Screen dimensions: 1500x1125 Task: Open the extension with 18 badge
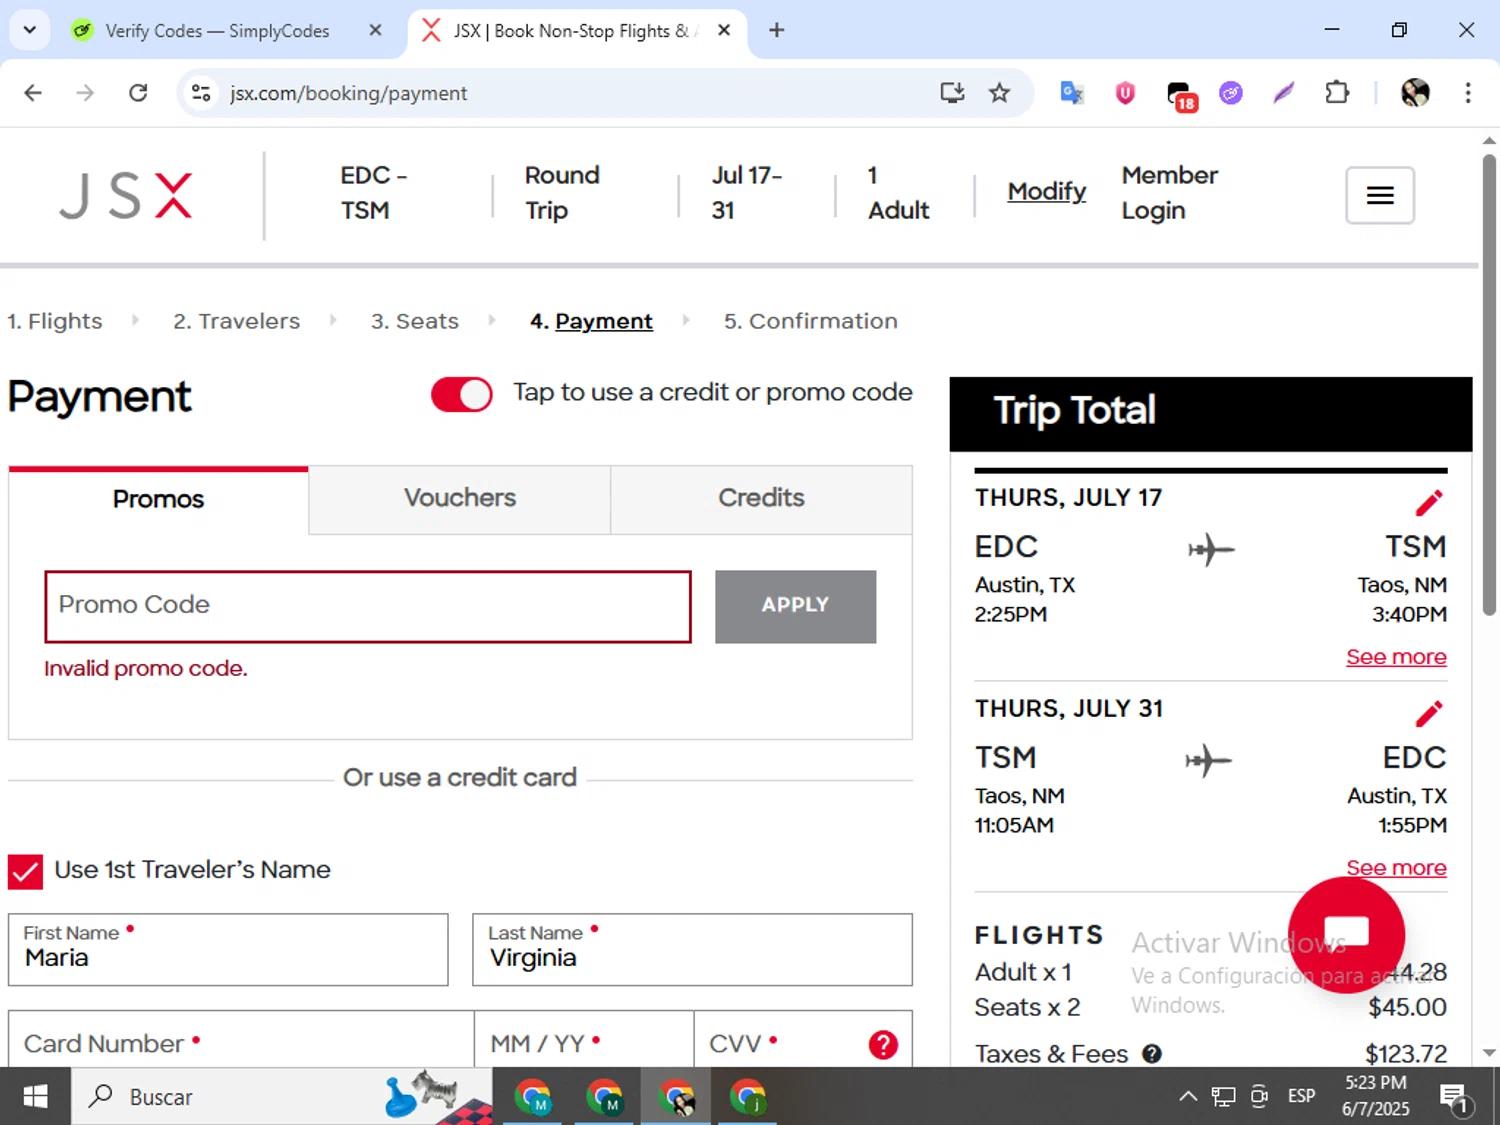click(1181, 95)
